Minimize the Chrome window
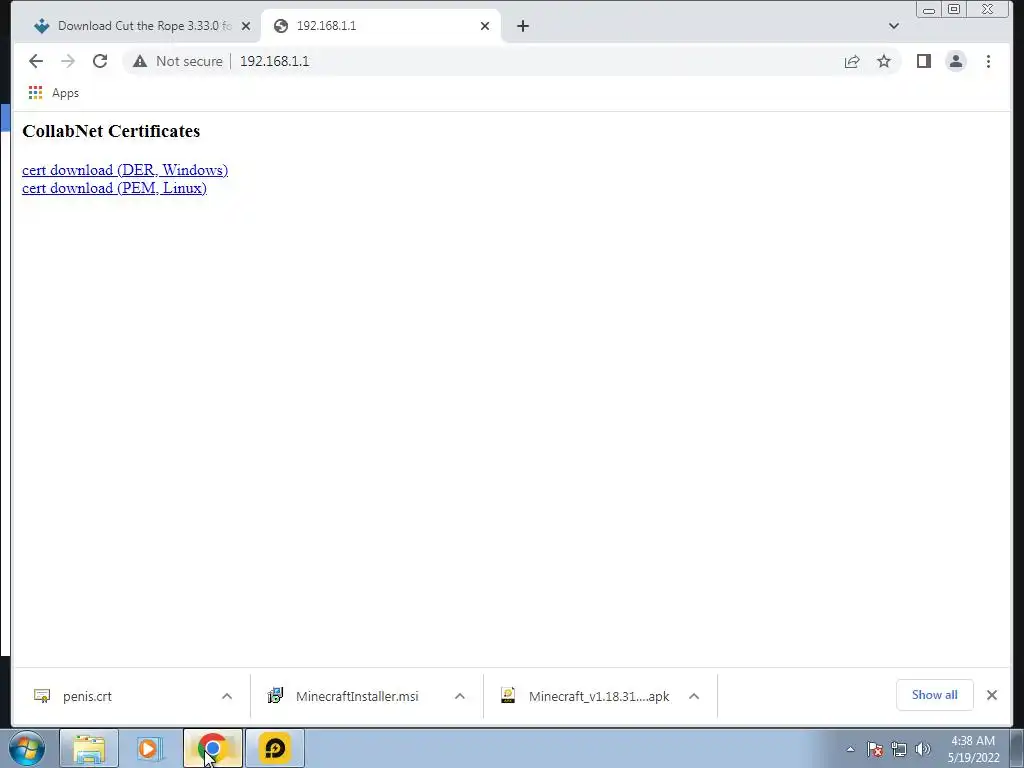1024x768 pixels. pos(929,9)
